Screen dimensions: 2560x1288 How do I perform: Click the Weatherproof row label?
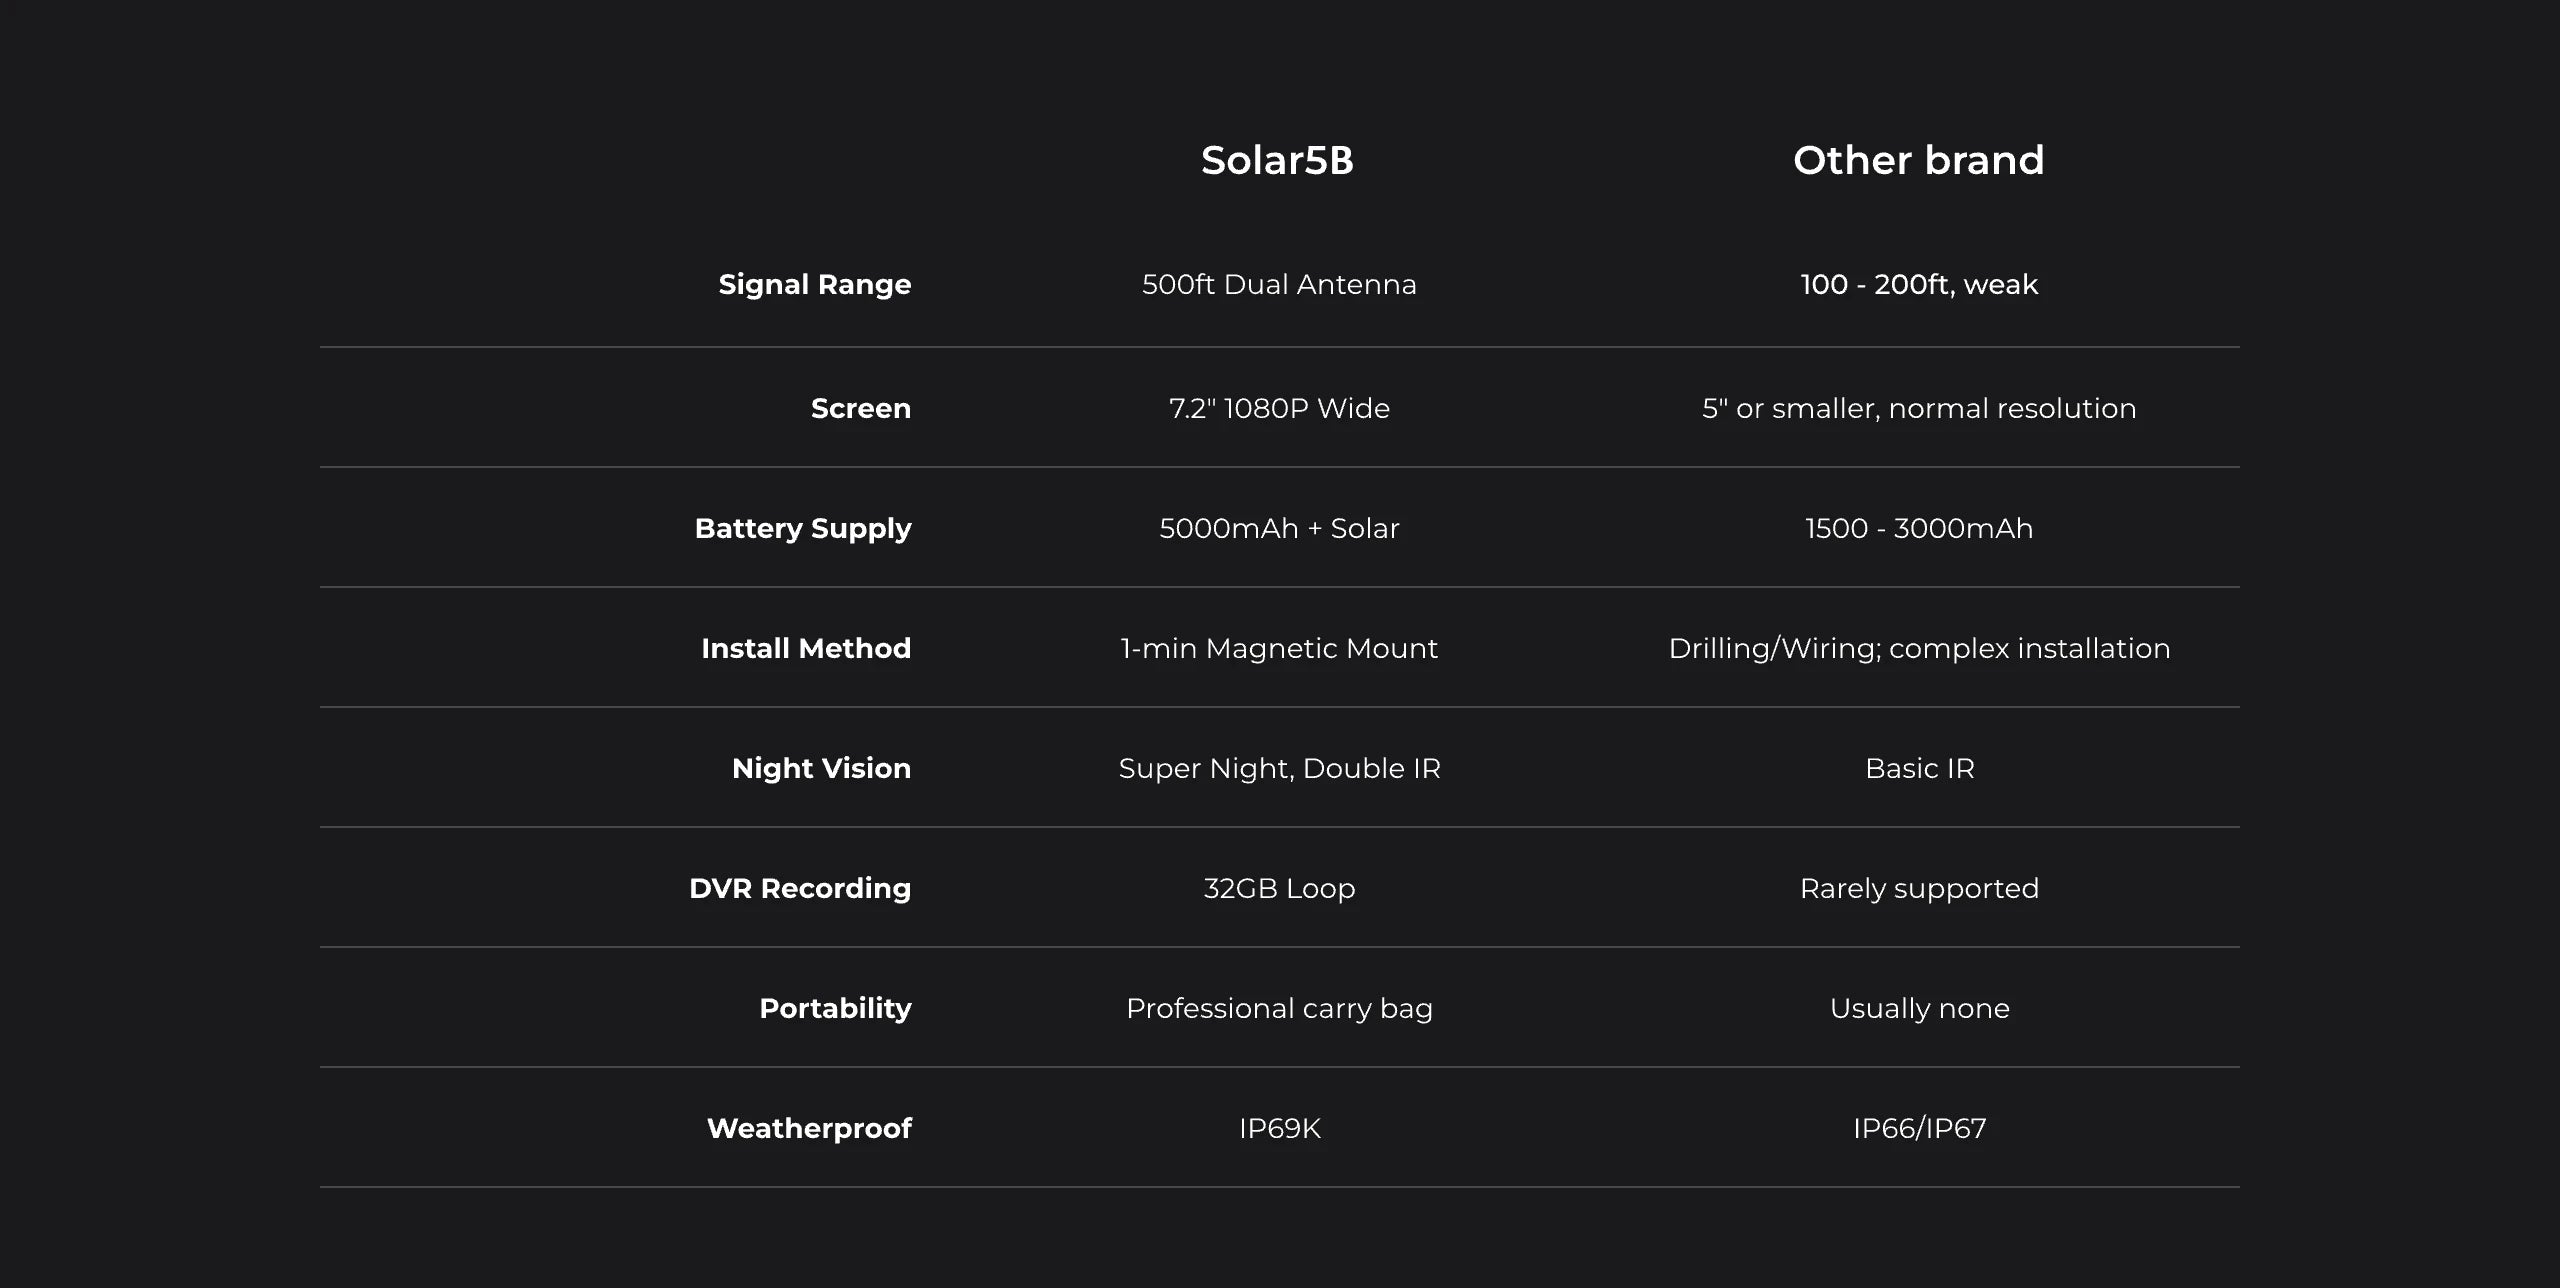coord(808,1128)
